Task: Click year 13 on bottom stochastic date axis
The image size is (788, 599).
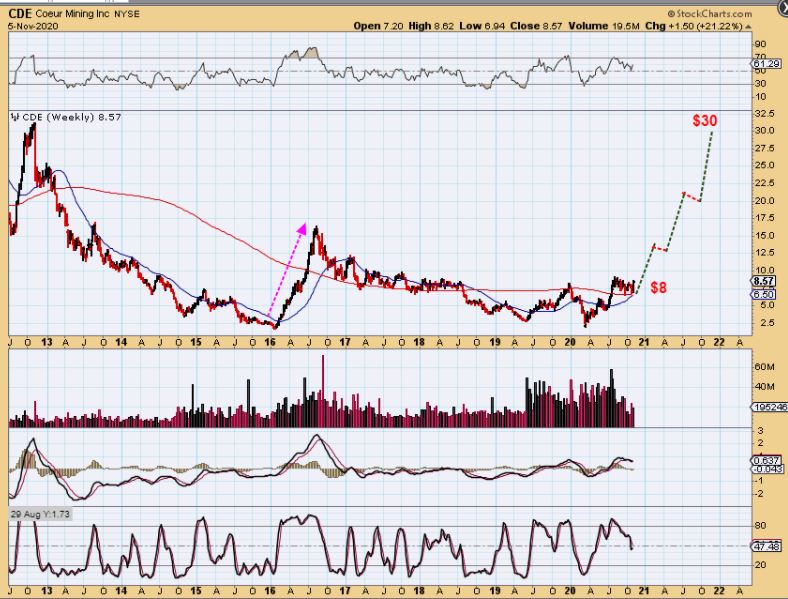Action: click(46, 590)
